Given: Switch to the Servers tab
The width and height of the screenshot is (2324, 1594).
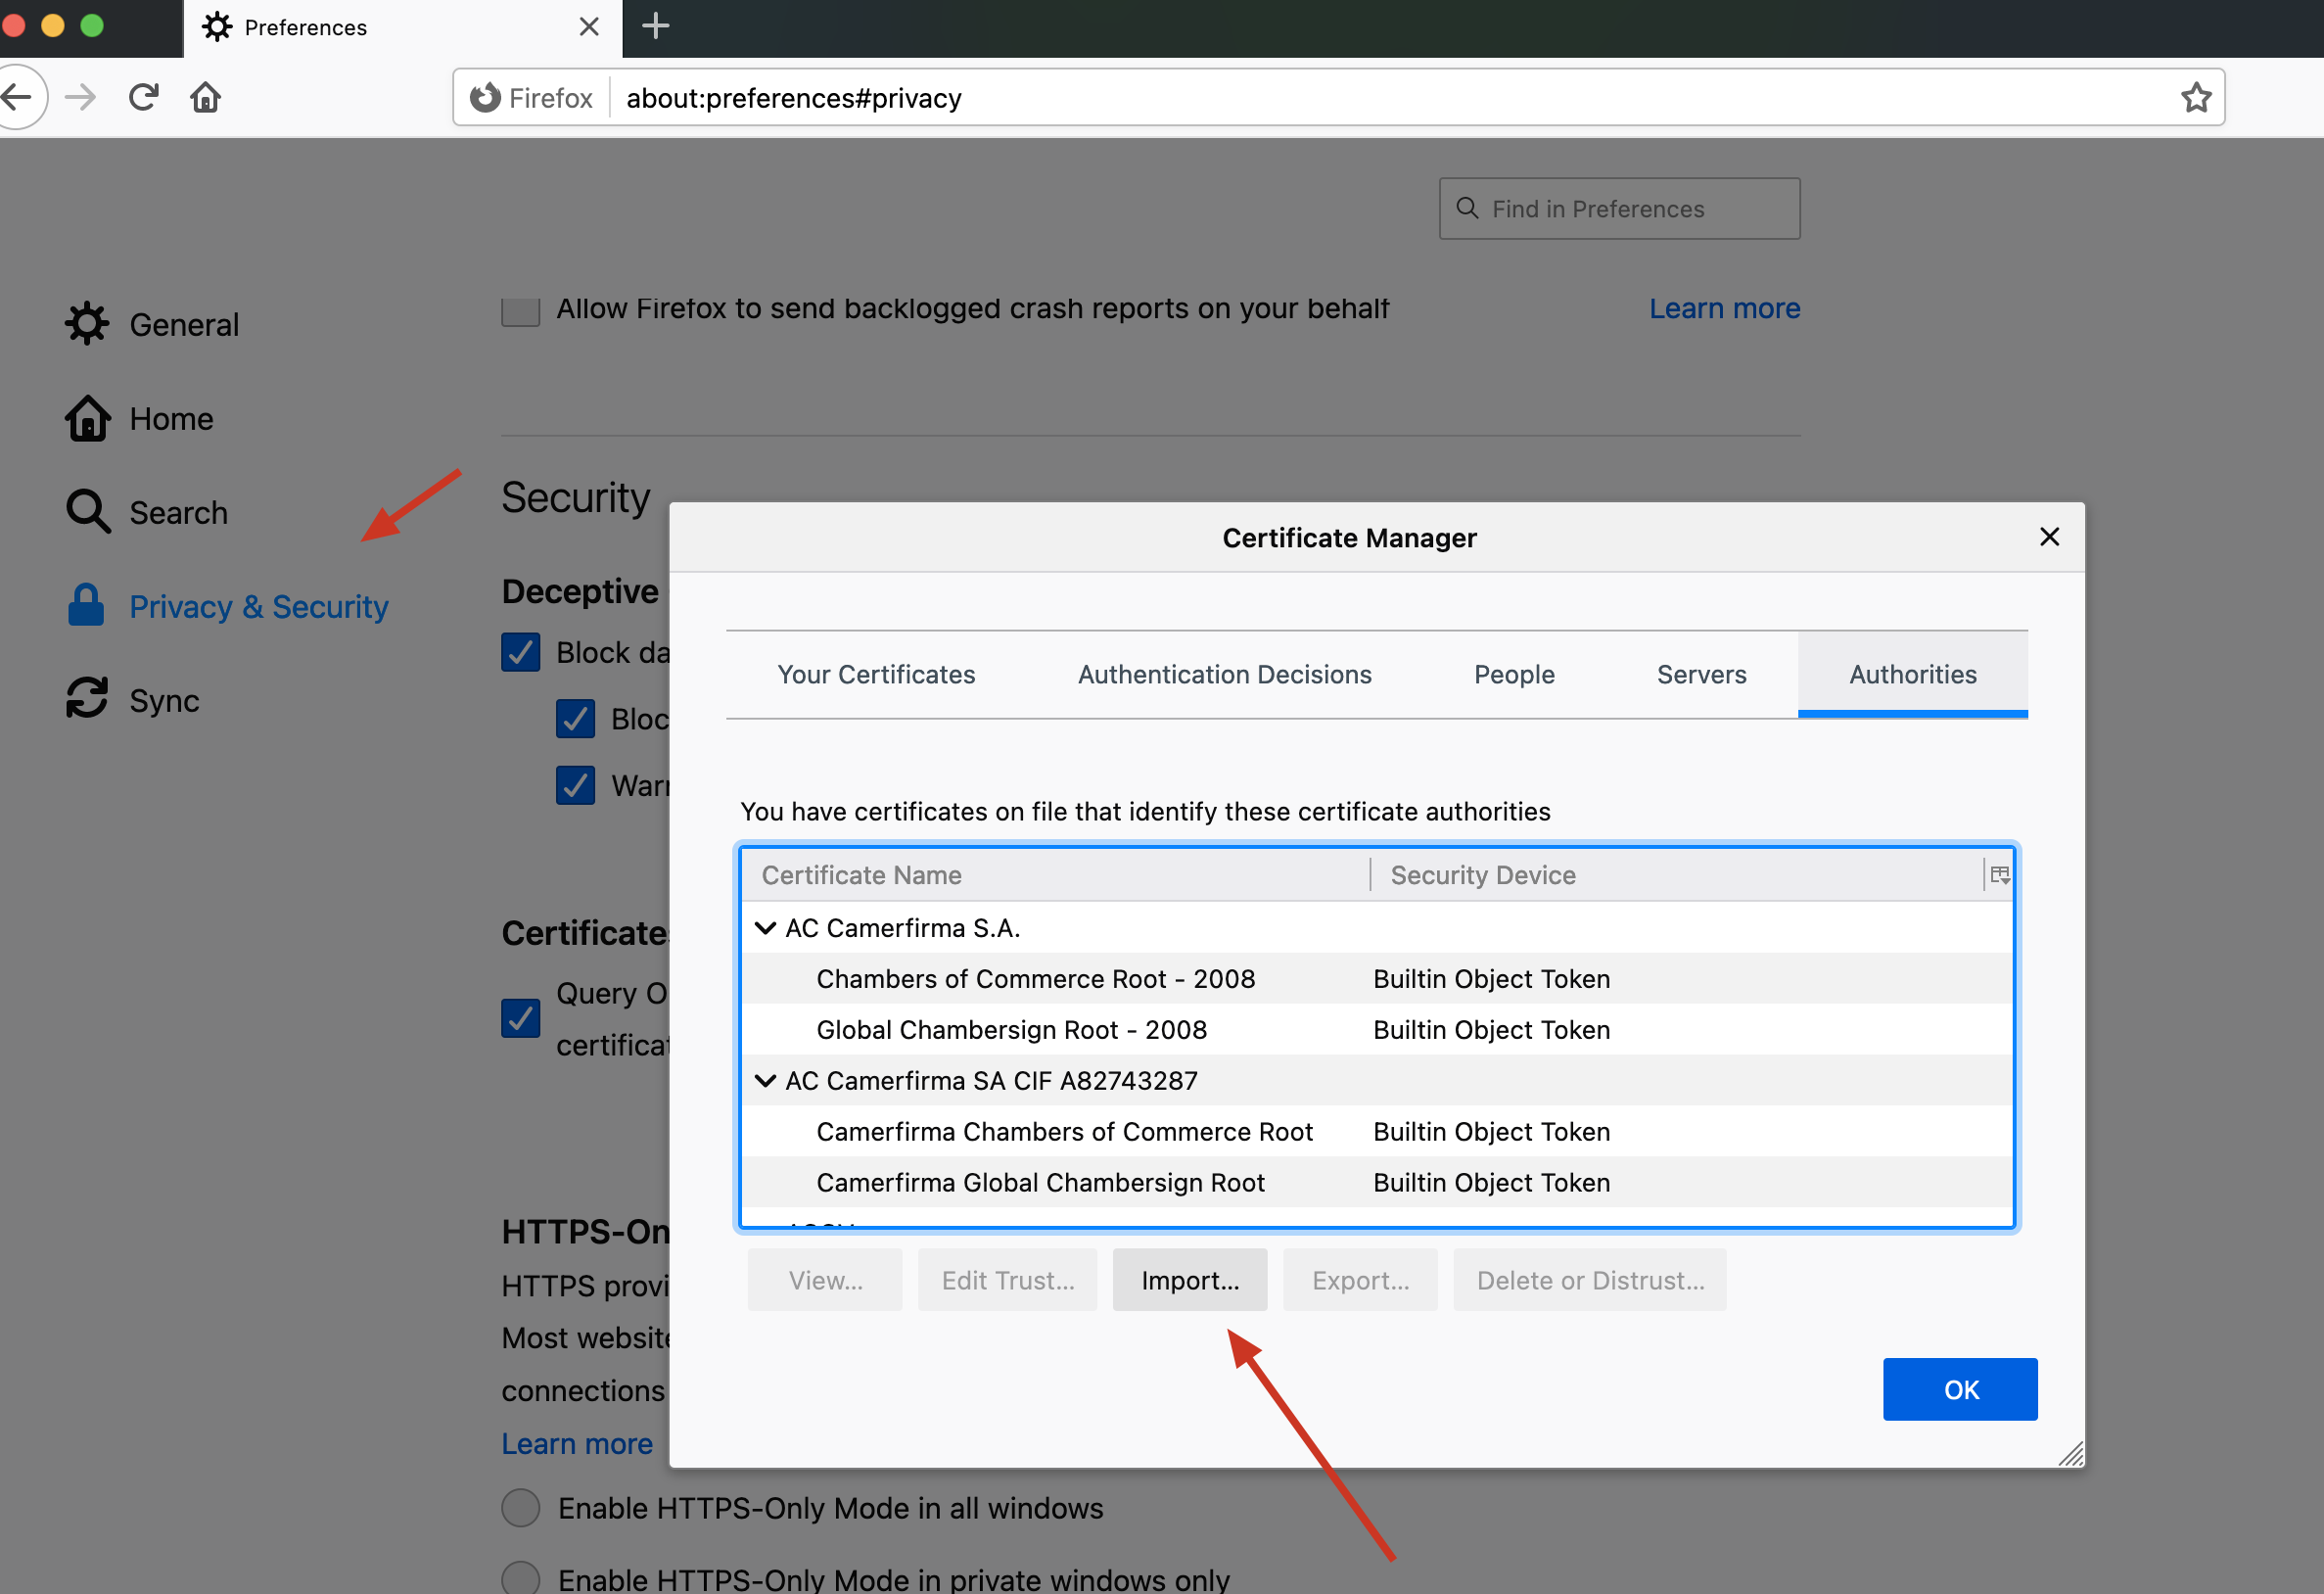Looking at the screenshot, I should click(1701, 675).
